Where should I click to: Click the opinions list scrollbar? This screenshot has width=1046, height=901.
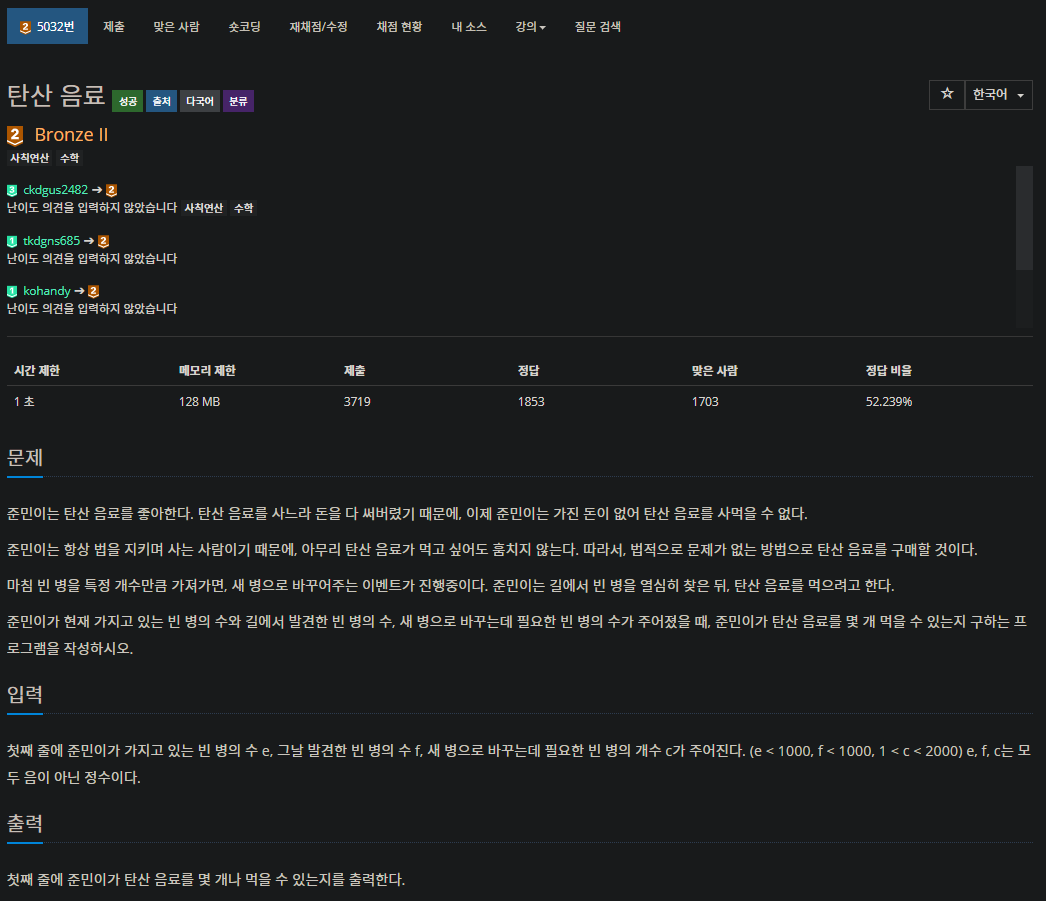[1024, 218]
